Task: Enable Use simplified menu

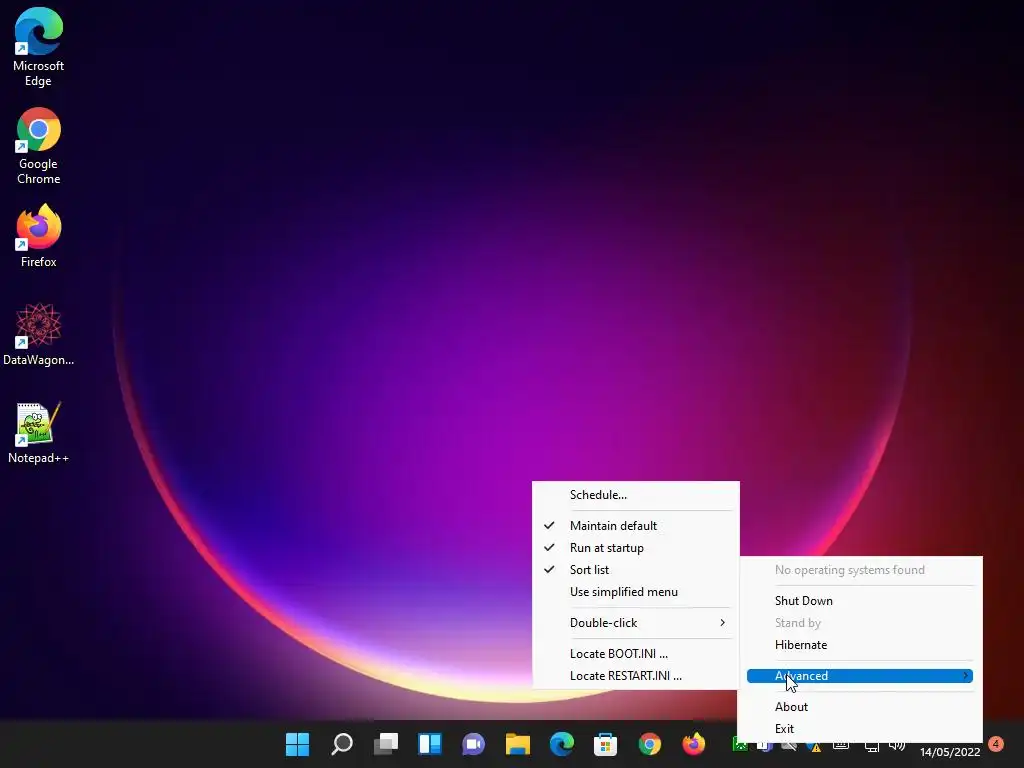Action: click(x=635, y=592)
